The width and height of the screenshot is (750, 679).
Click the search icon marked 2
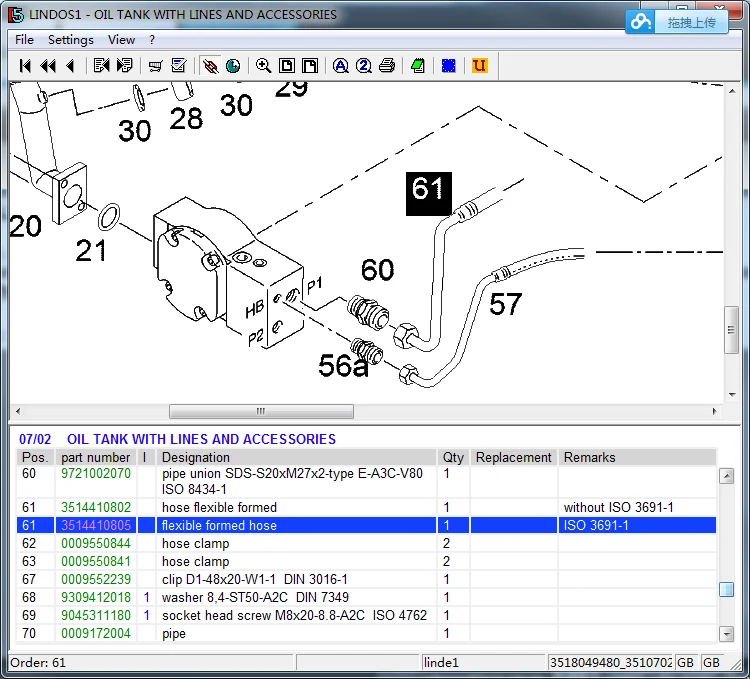[x=364, y=66]
